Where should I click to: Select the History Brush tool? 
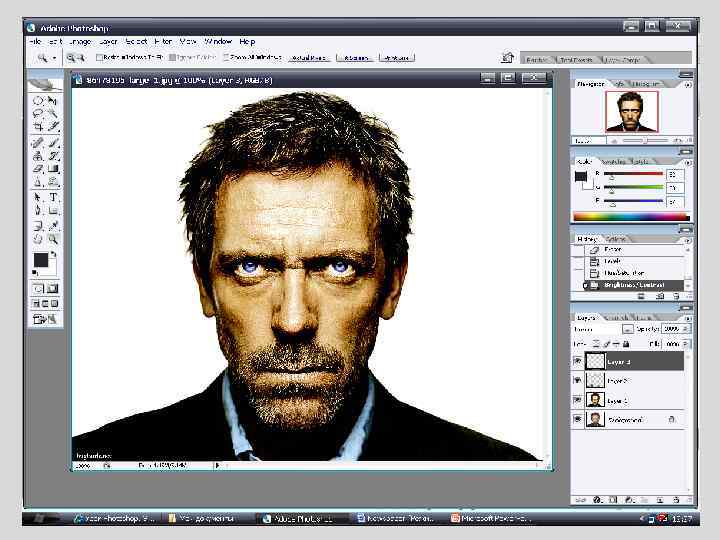[53, 156]
